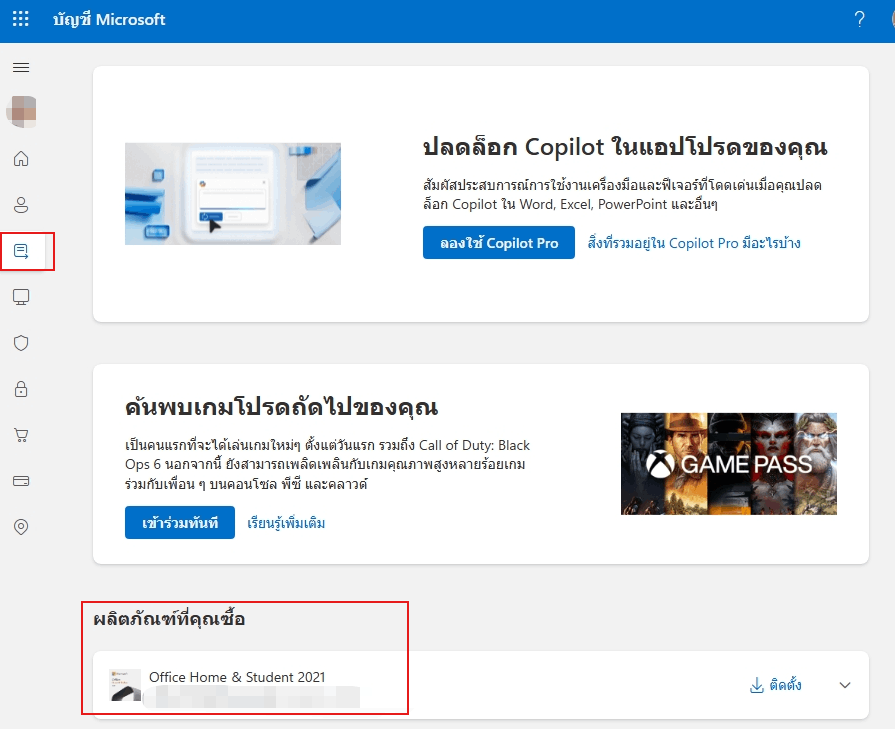Screen dimensions: 895x729
Task: Go to Home via house icon
Action: click(21, 158)
